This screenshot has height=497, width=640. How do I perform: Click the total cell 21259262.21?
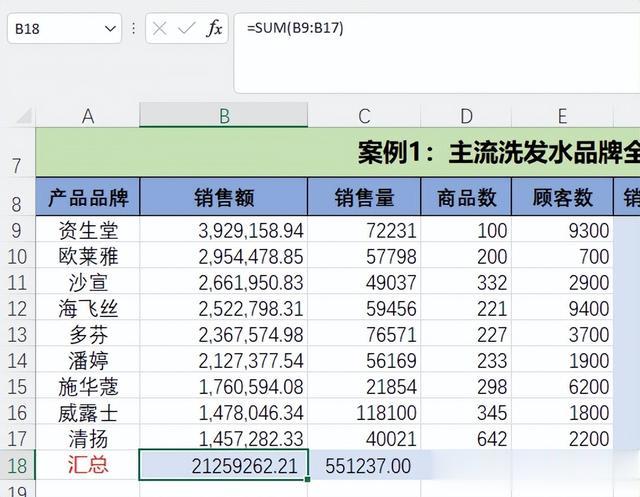tap(224, 465)
